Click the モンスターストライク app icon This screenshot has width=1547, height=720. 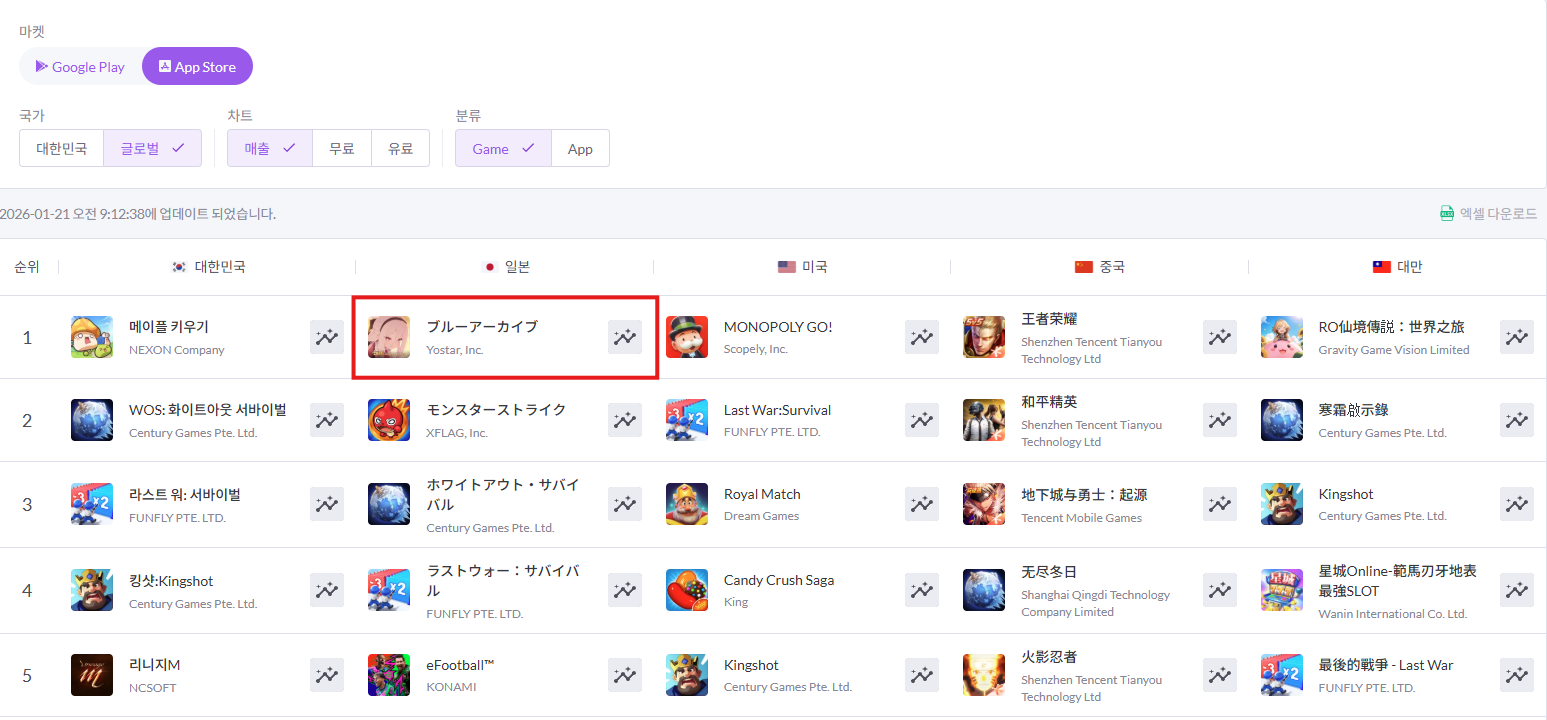point(389,420)
